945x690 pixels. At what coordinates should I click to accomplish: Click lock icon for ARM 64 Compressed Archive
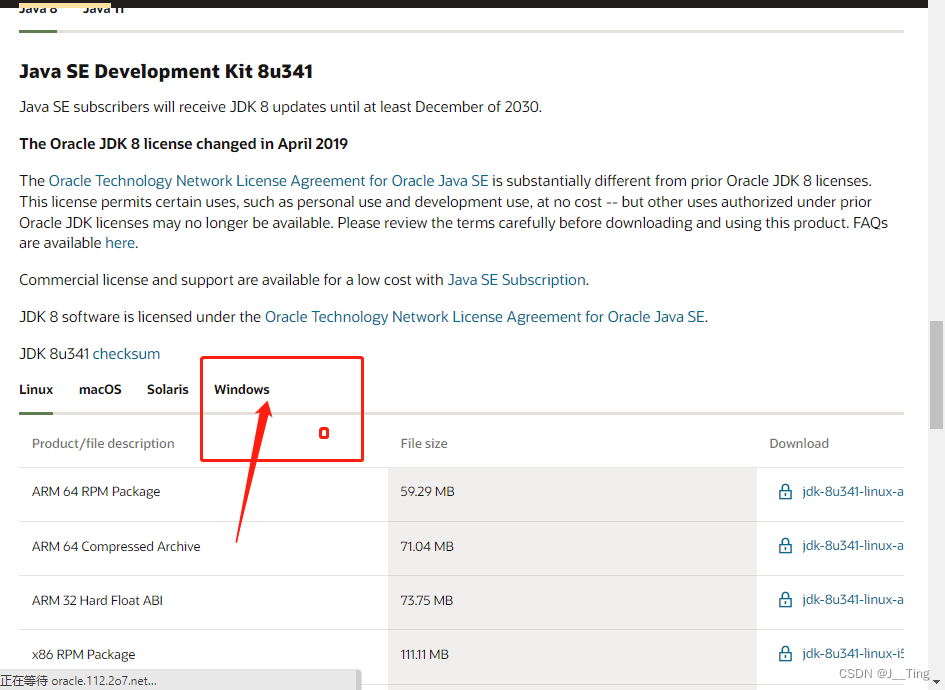pos(785,545)
